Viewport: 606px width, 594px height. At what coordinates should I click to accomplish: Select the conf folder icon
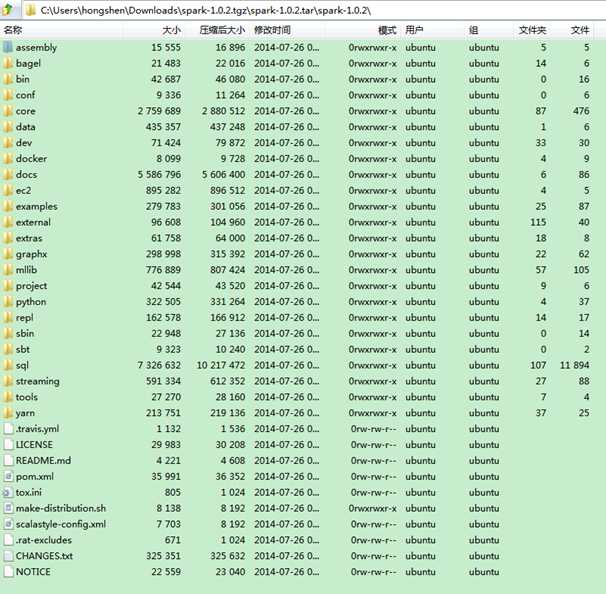[8, 95]
